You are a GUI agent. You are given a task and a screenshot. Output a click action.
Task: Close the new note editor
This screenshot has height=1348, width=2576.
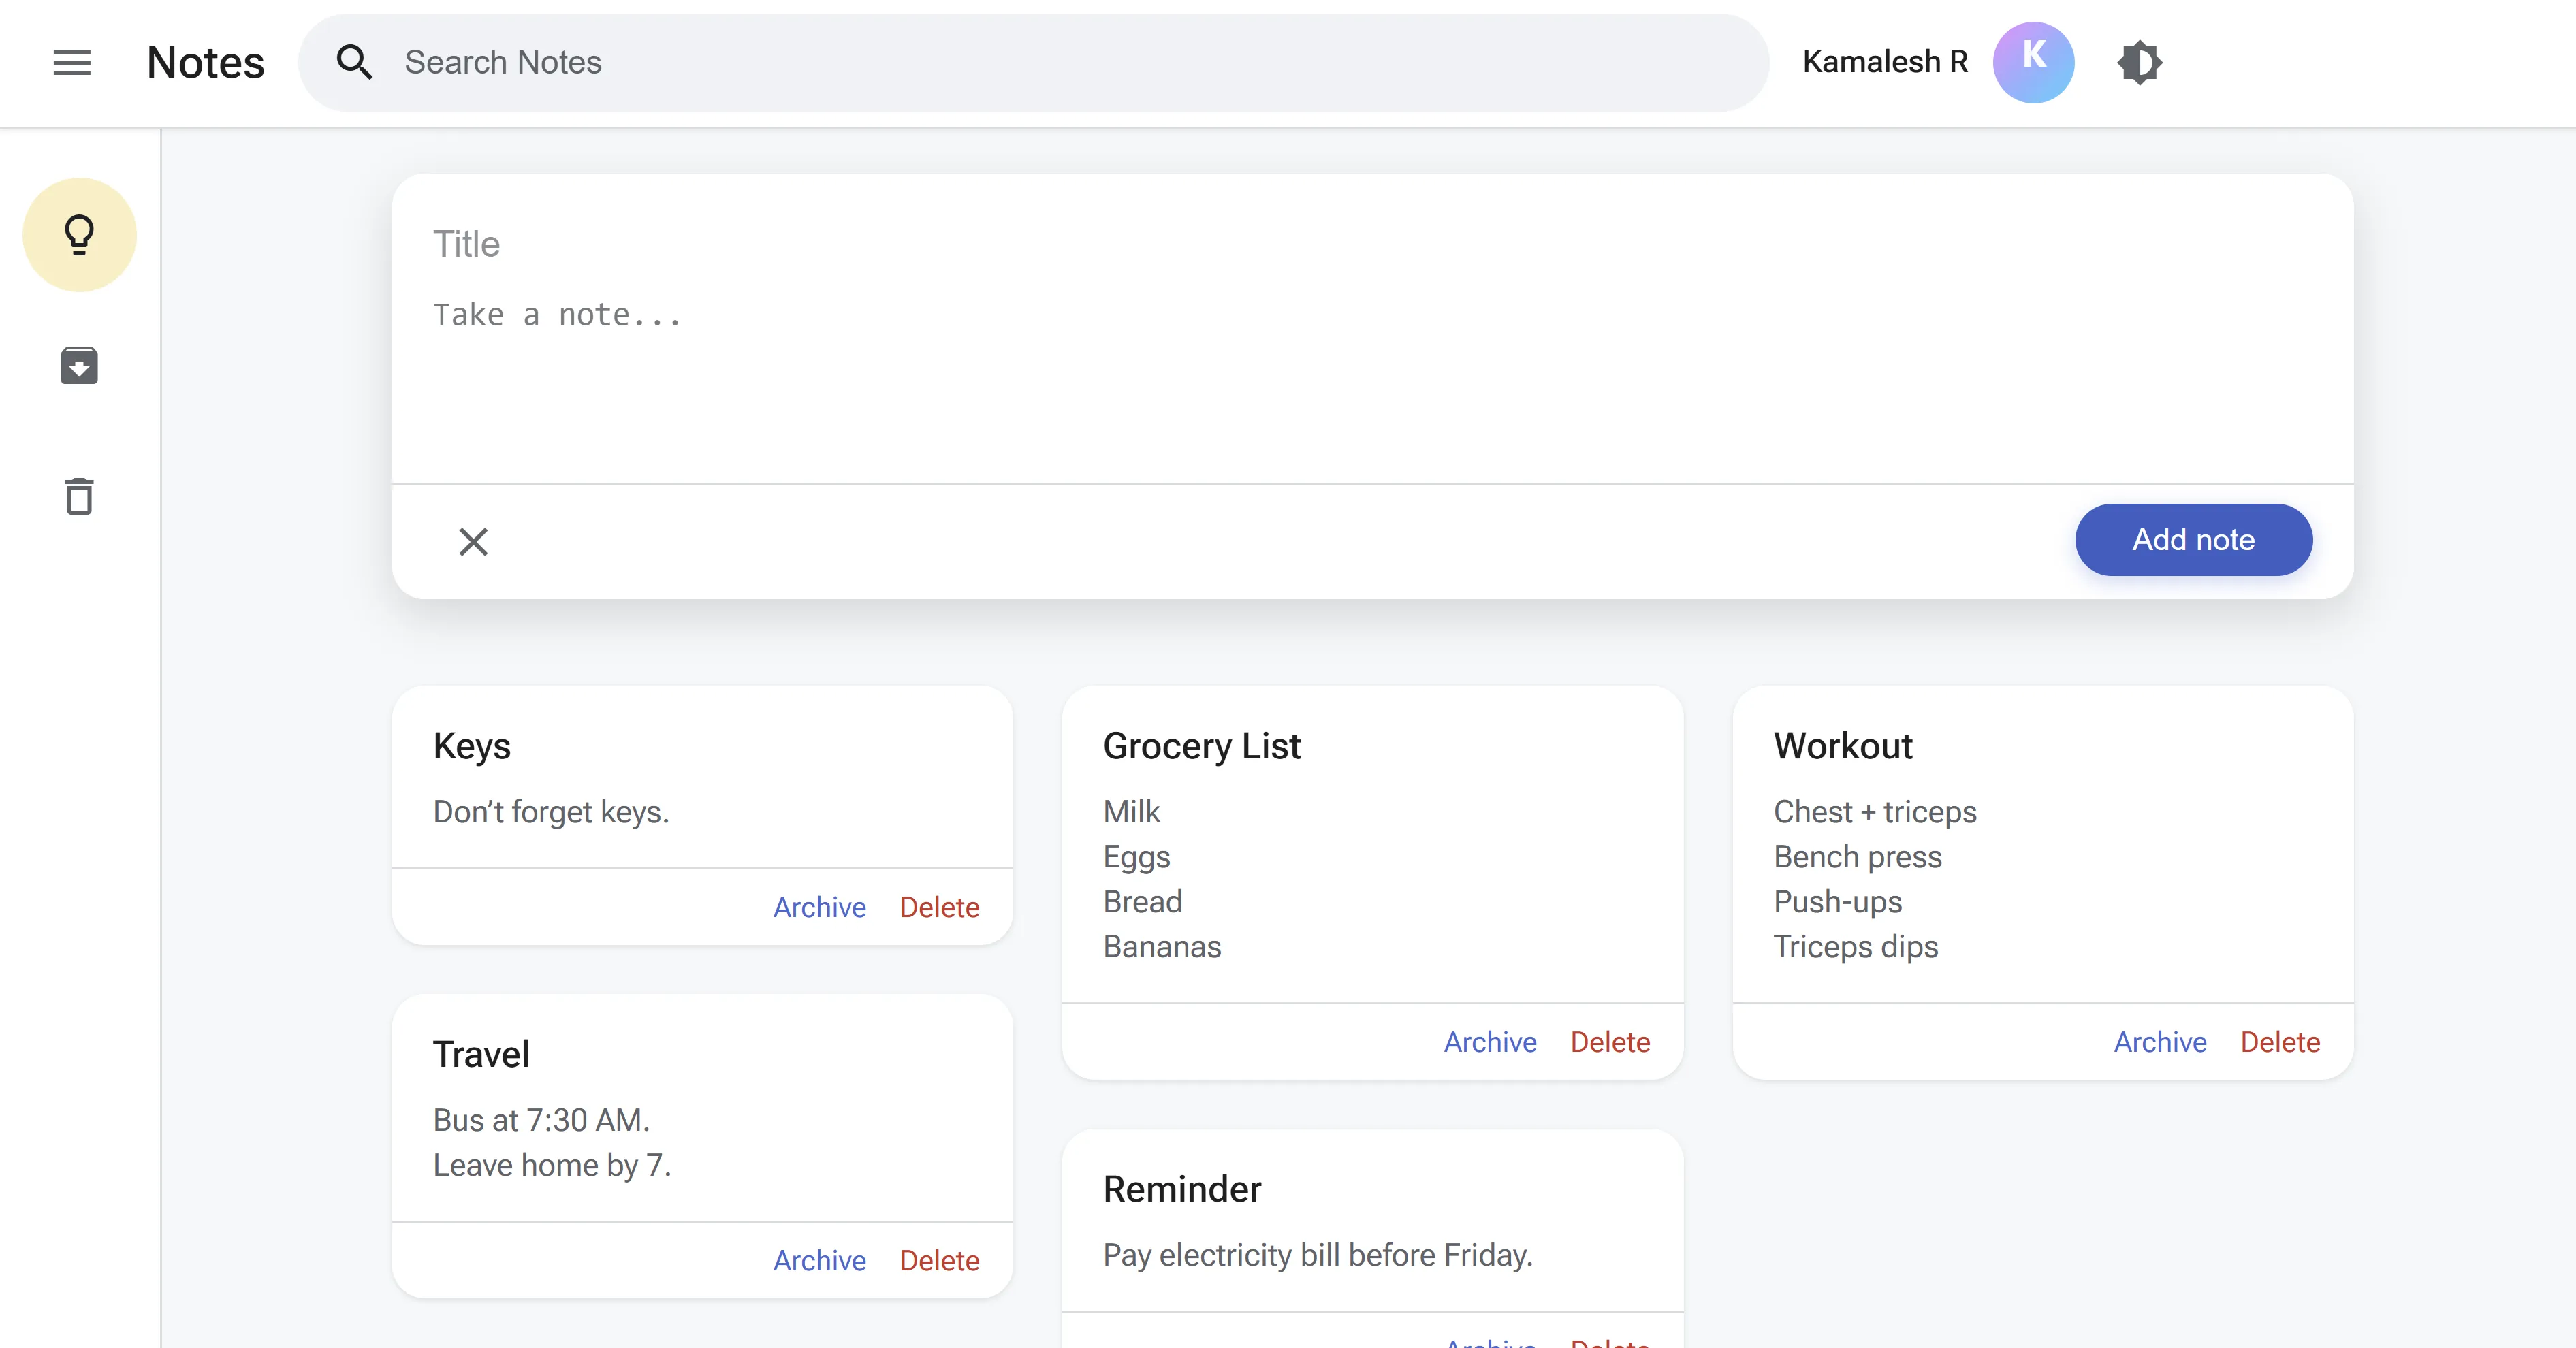[473, 541]
